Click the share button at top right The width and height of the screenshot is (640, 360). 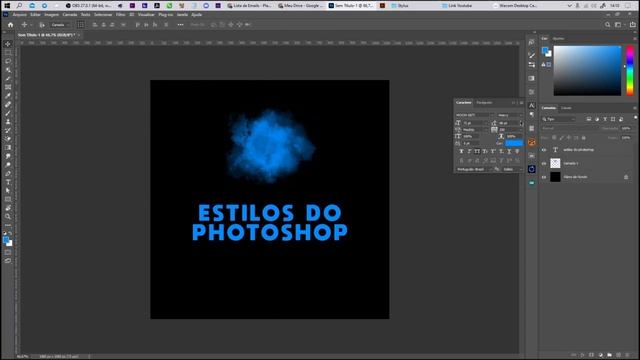[633, 25]
